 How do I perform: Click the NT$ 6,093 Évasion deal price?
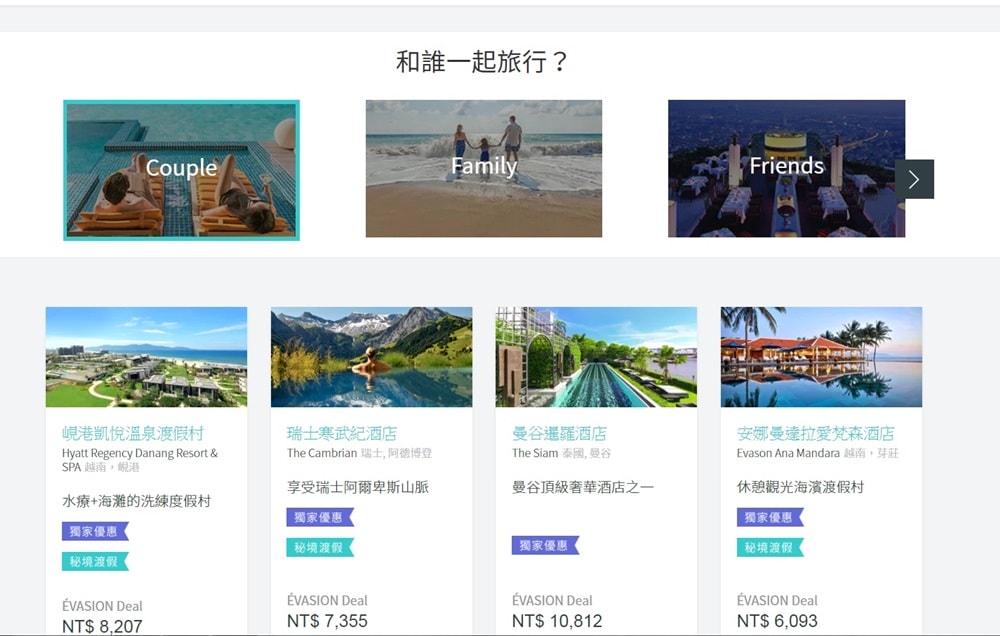[x=777, y=621]
